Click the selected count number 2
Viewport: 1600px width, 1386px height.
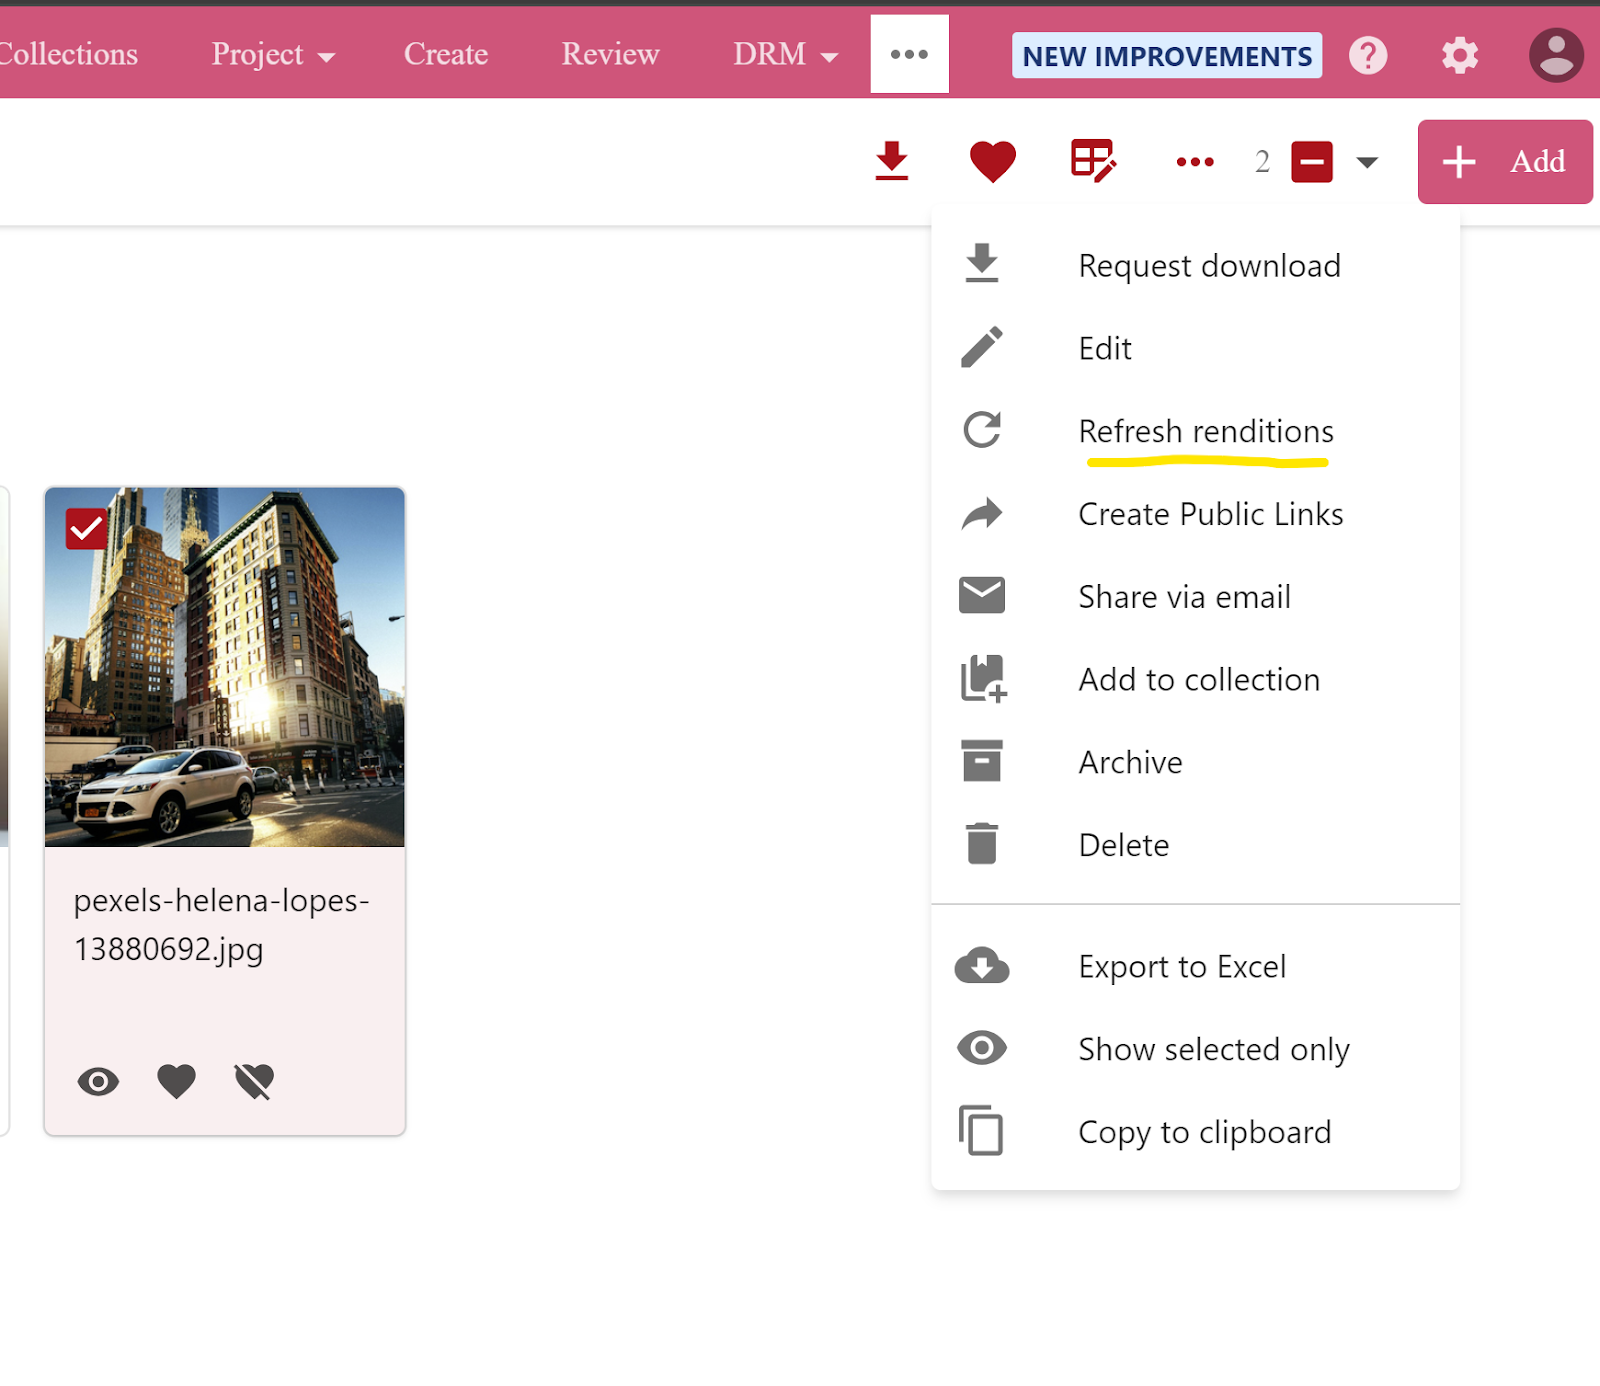click(1262, 162)
